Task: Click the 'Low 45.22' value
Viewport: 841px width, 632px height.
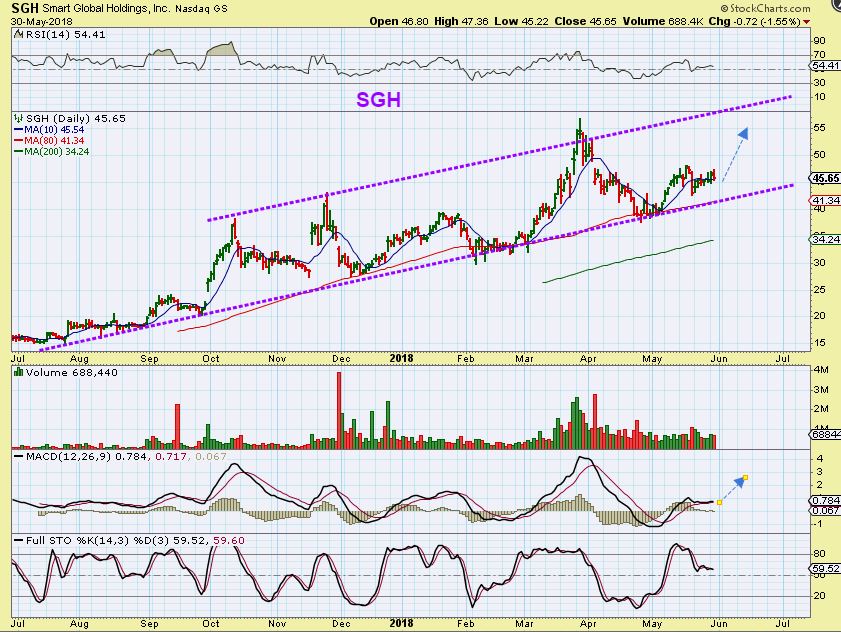Action: tap(521, 21)
